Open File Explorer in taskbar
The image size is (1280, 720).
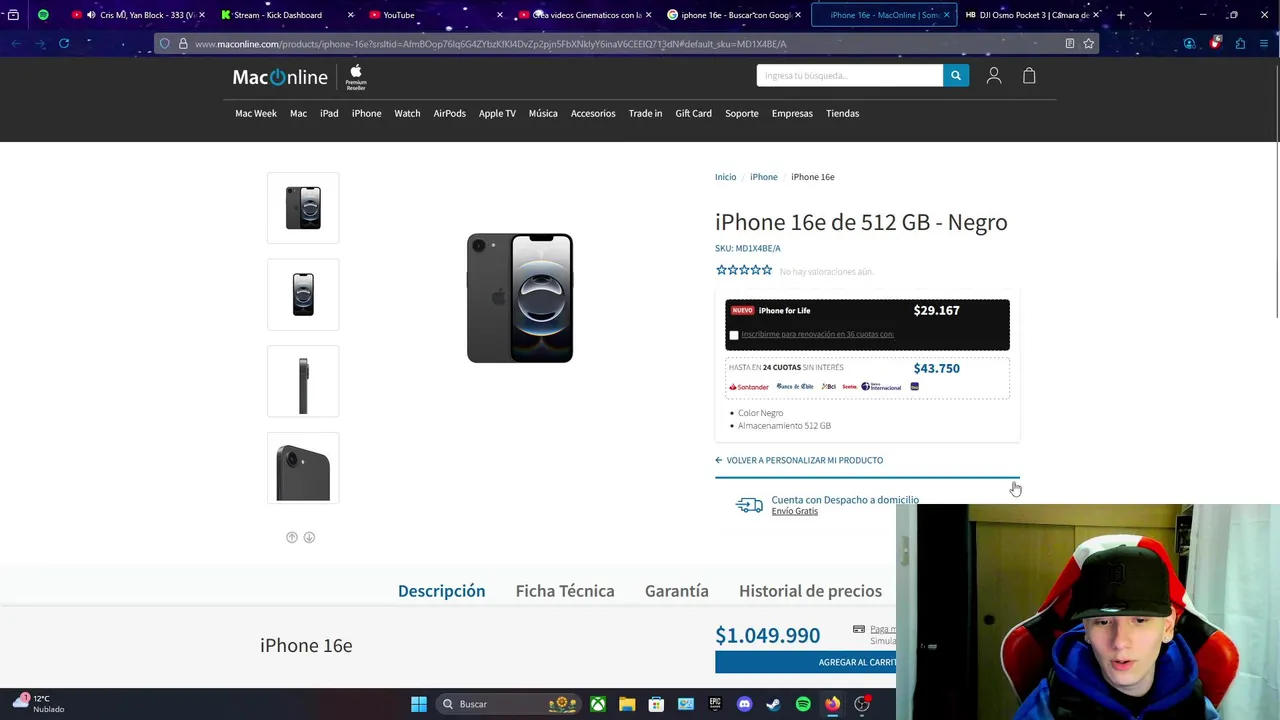(627, 704)
